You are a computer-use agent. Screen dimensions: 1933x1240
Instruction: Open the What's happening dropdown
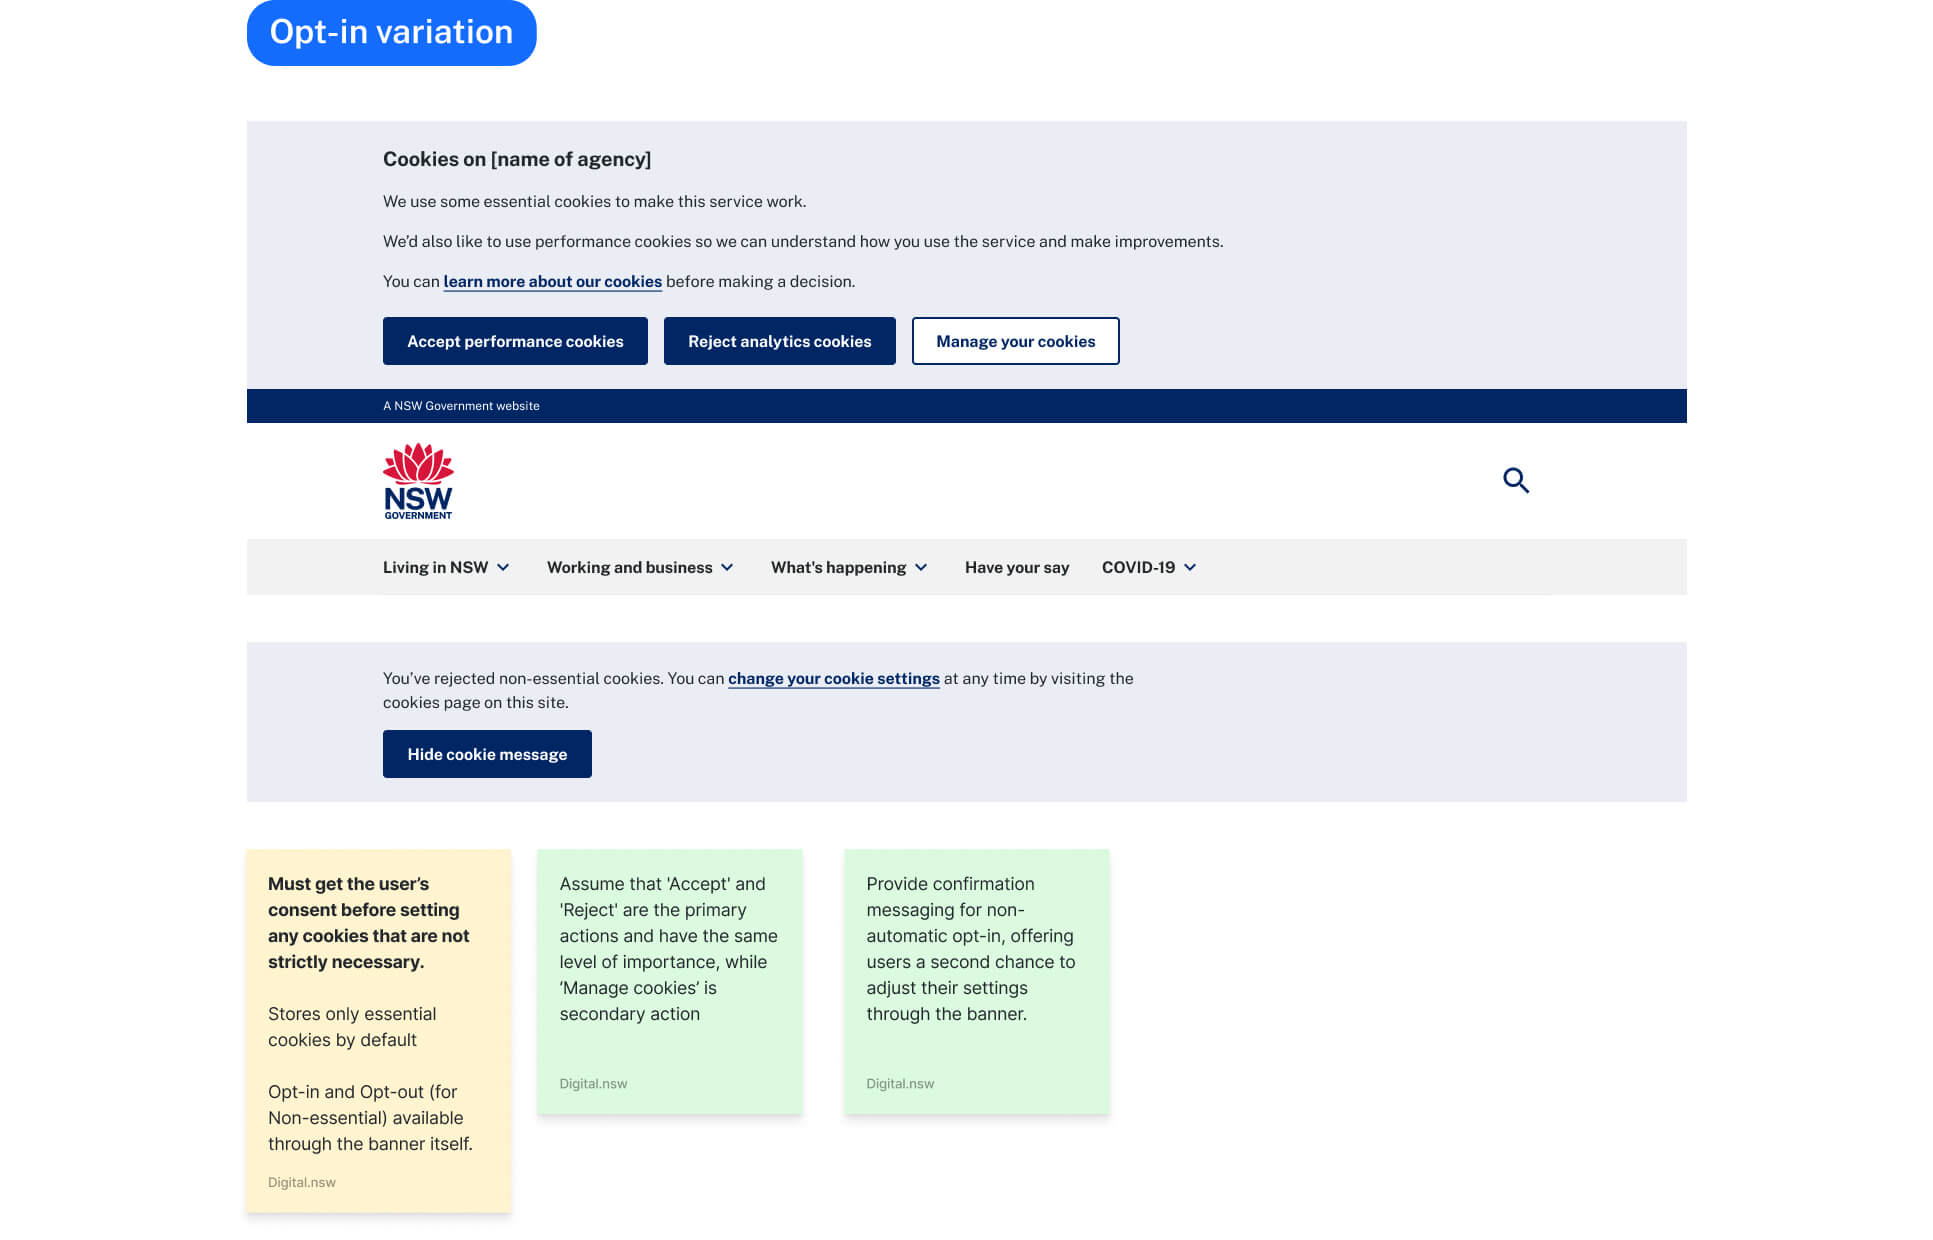pyautogui.click(x=848, y=567)
